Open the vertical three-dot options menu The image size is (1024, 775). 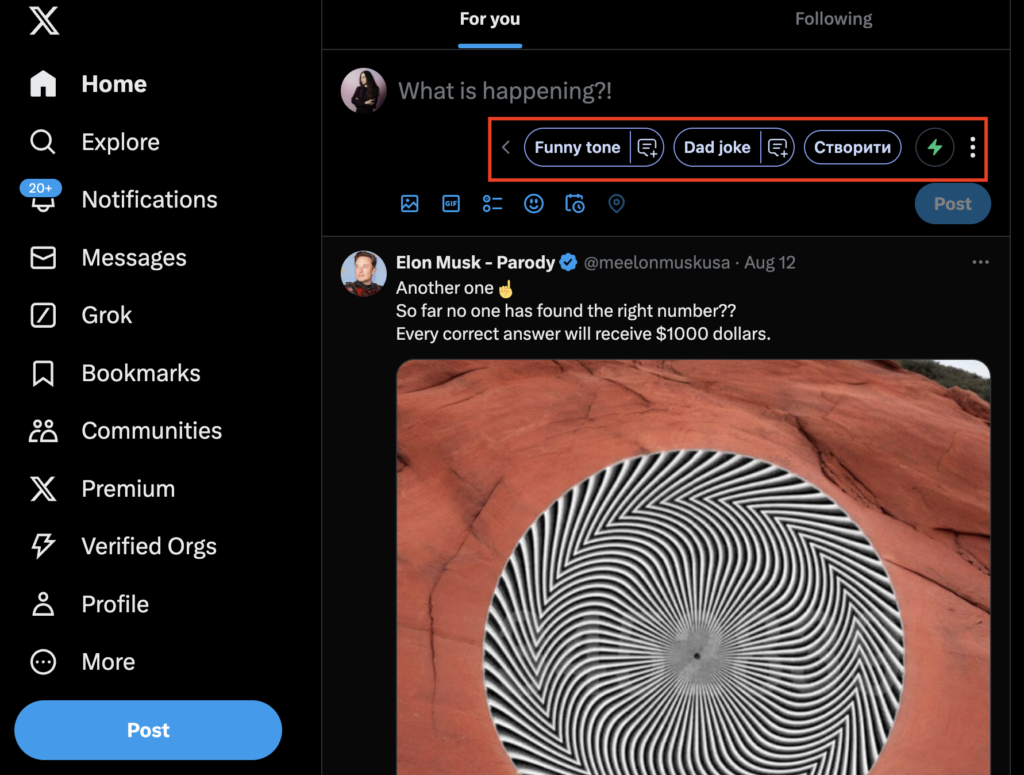(x=973, y=148)
